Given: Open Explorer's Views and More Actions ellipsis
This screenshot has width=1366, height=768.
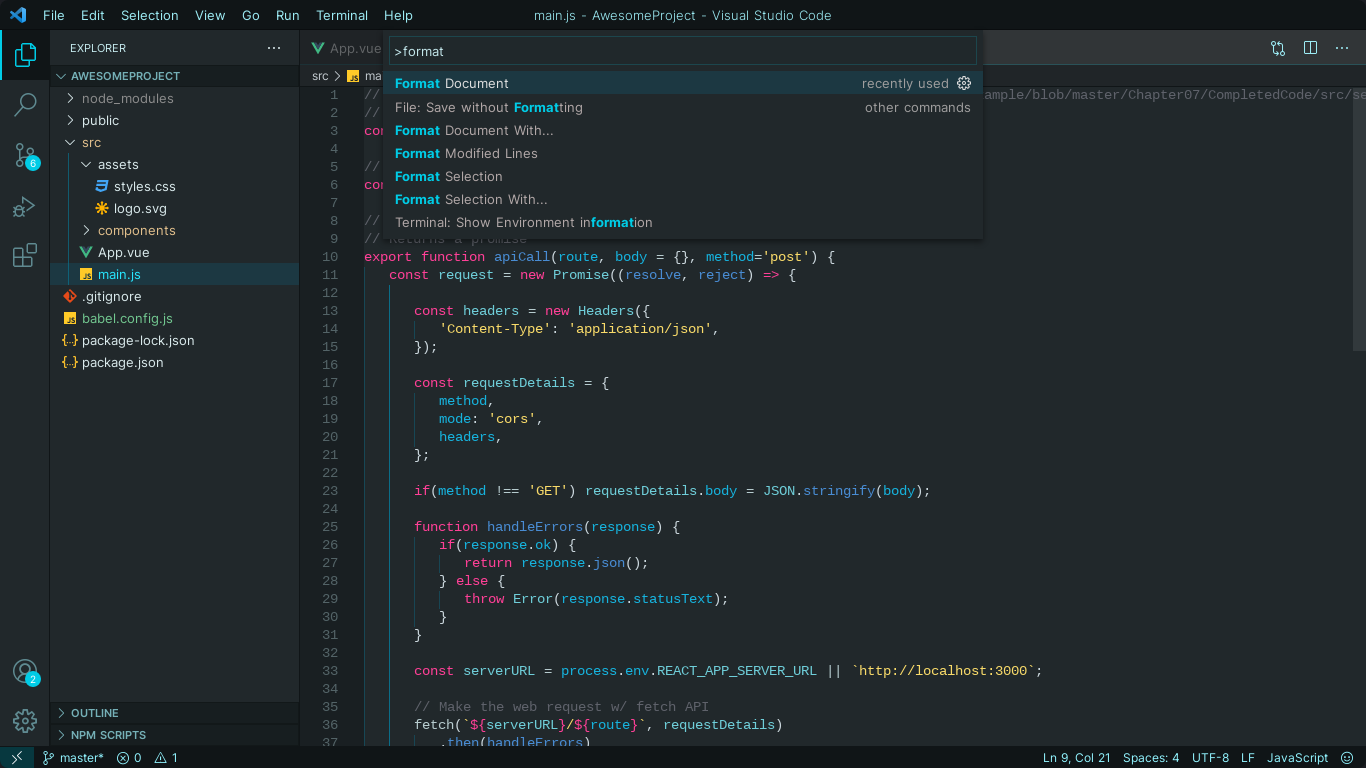Looking at the screenshot, I should 274,48.
